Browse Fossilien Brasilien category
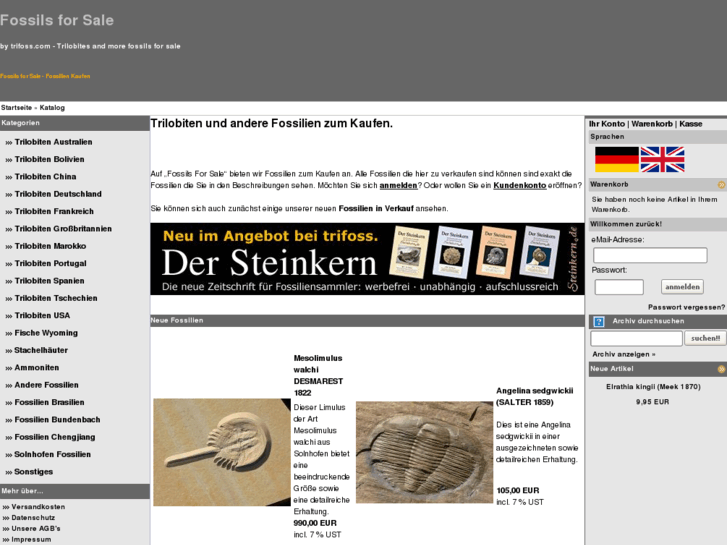Viewport: 727px width, 545px height. pyautogui.click(x=50, y=402)
